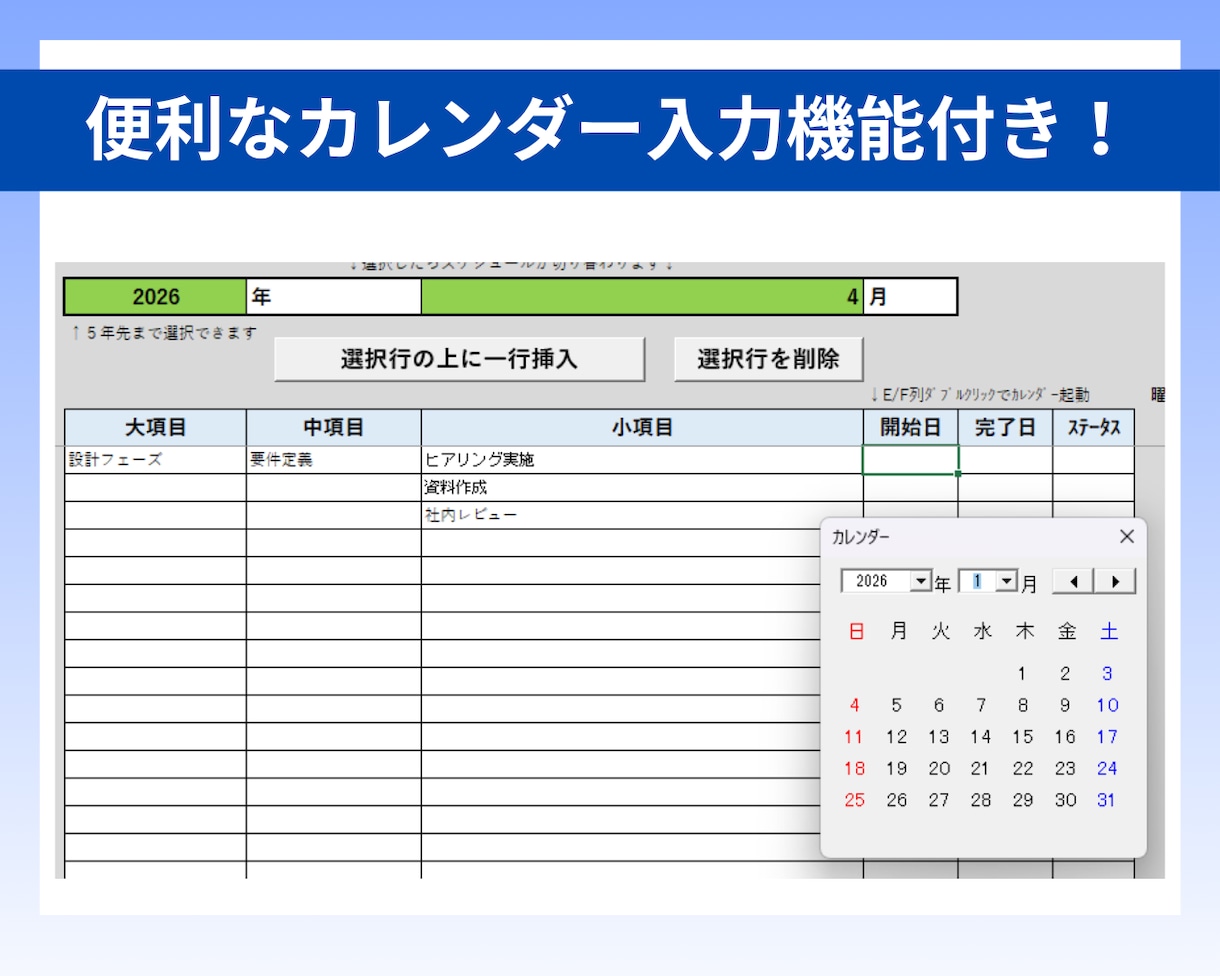Pick Saturday 31 in the calendar

point(1106,800)
